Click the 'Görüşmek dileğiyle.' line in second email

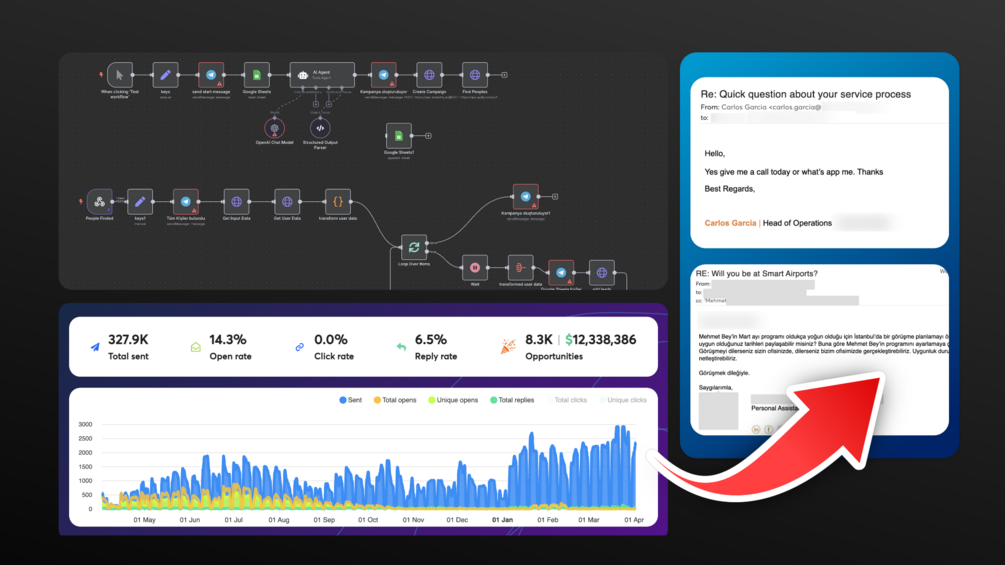(x=724, y=373)
